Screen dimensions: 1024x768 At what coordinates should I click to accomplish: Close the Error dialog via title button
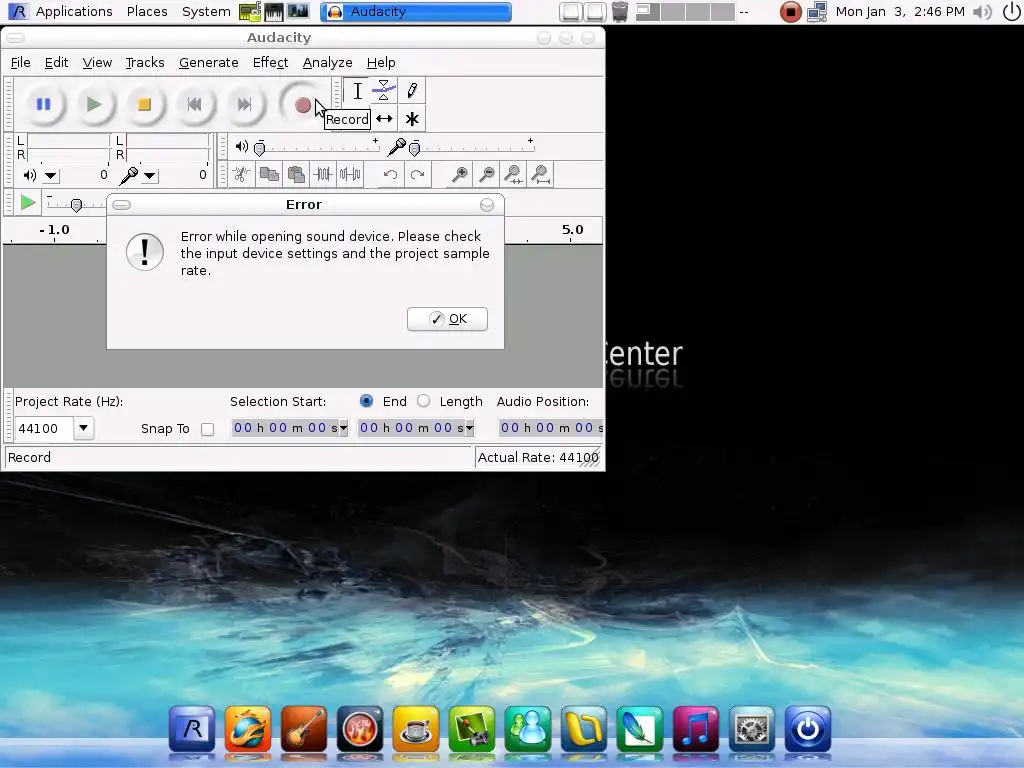(x=487, y=205)
